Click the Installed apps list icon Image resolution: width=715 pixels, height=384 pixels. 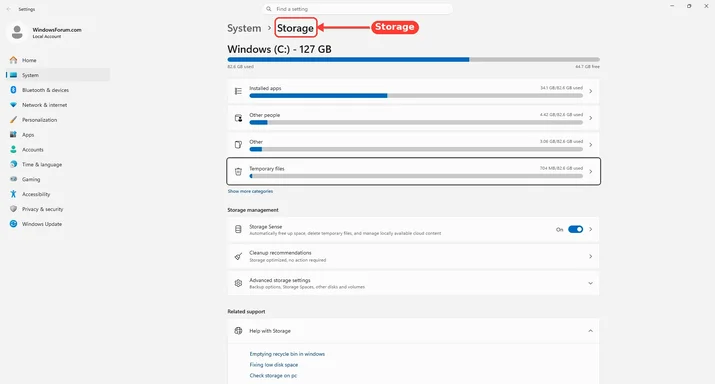(x=238, y=91)
